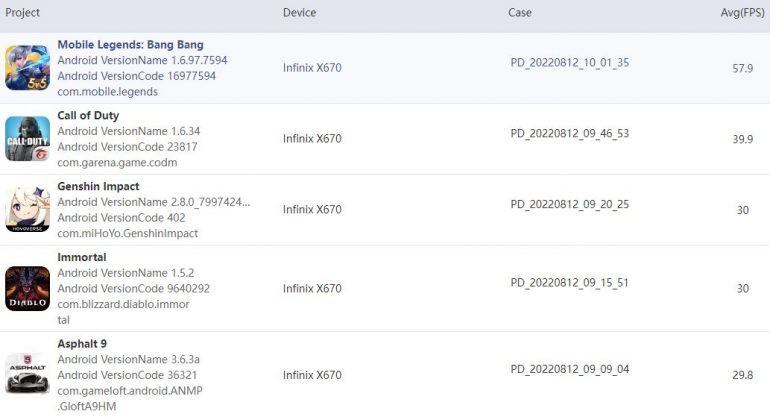Image resolution: width=770 pixels, height=417 pixels.
Task: Sort by the Case column header
Action: (520, 13)
